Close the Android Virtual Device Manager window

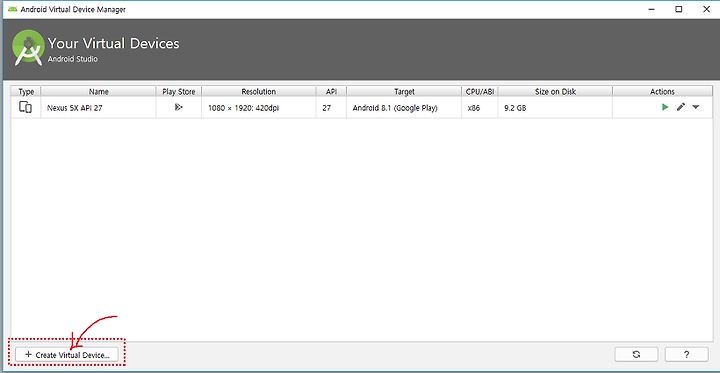[706, 9]
